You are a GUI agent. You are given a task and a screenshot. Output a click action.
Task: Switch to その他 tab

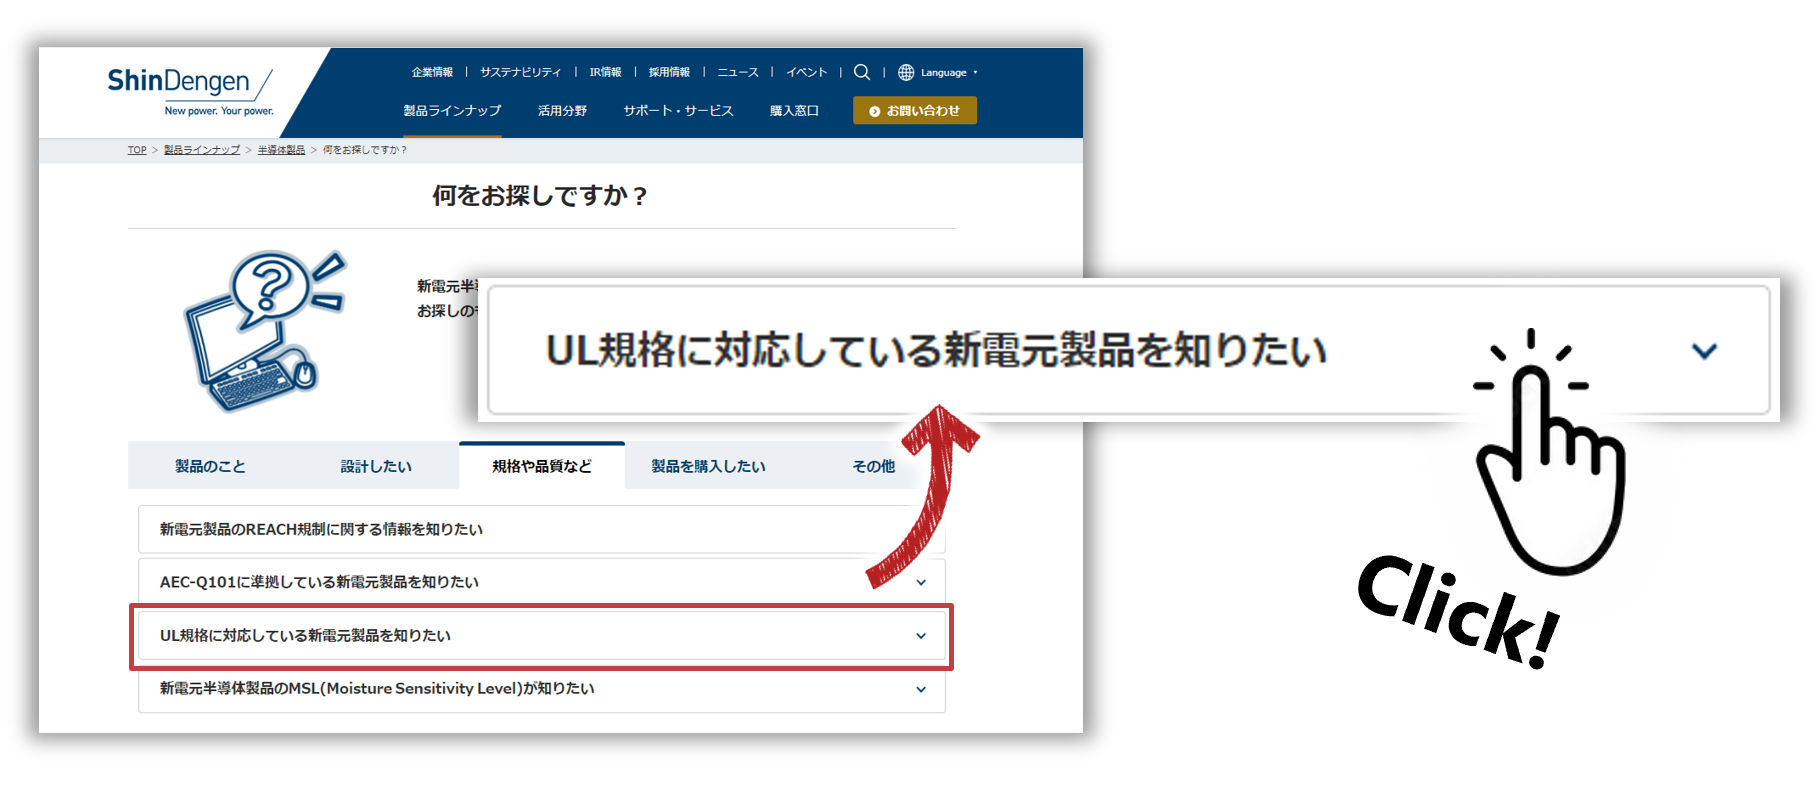(873, 466)
